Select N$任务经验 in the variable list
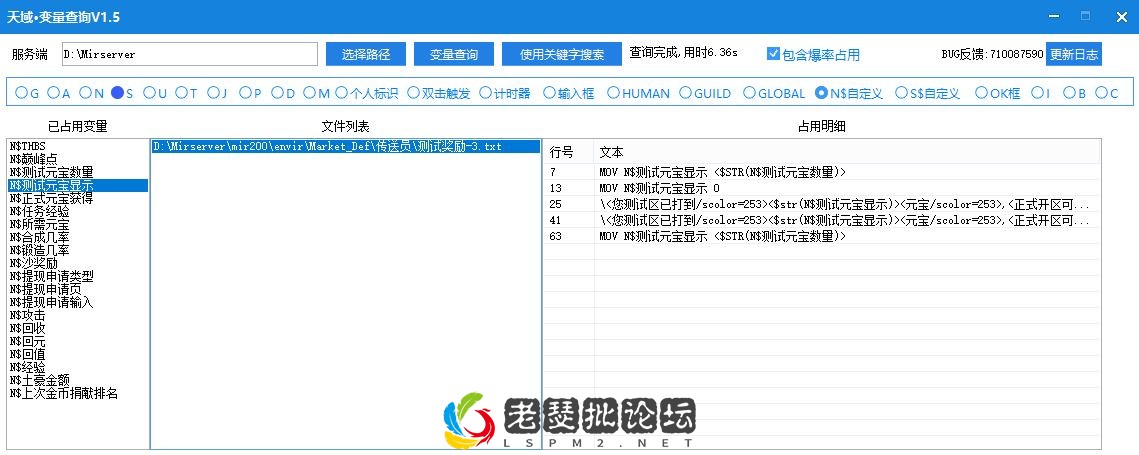This screenshot has width=1139, height=455. click(77, 212)
